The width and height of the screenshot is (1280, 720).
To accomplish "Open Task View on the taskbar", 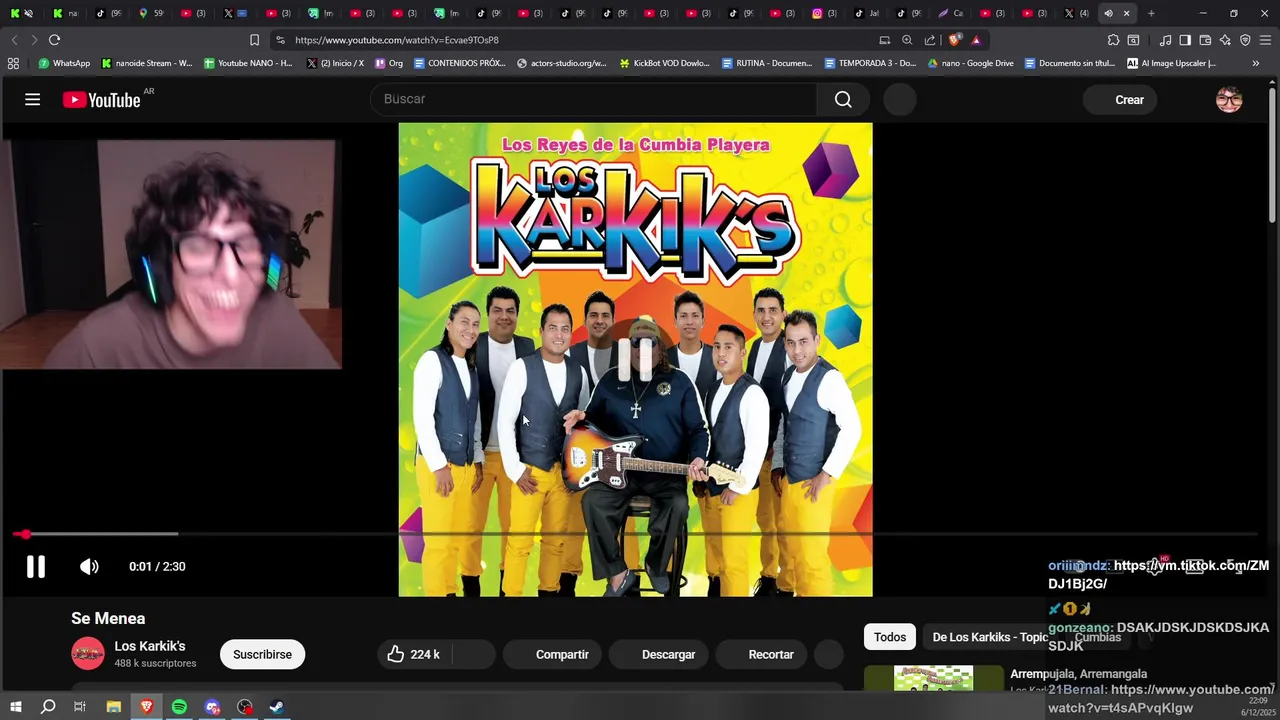I will (80, 707).
